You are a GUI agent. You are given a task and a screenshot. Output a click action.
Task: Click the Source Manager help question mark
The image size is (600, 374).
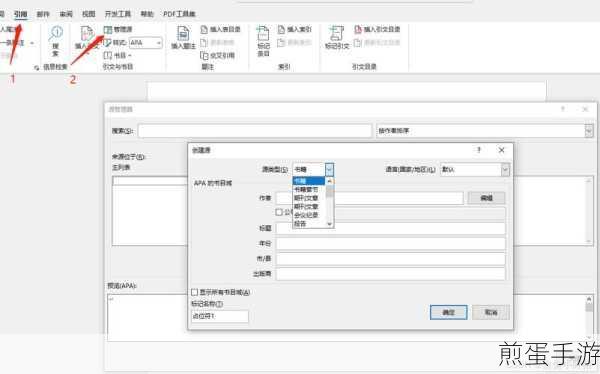[x=562, y=109]
